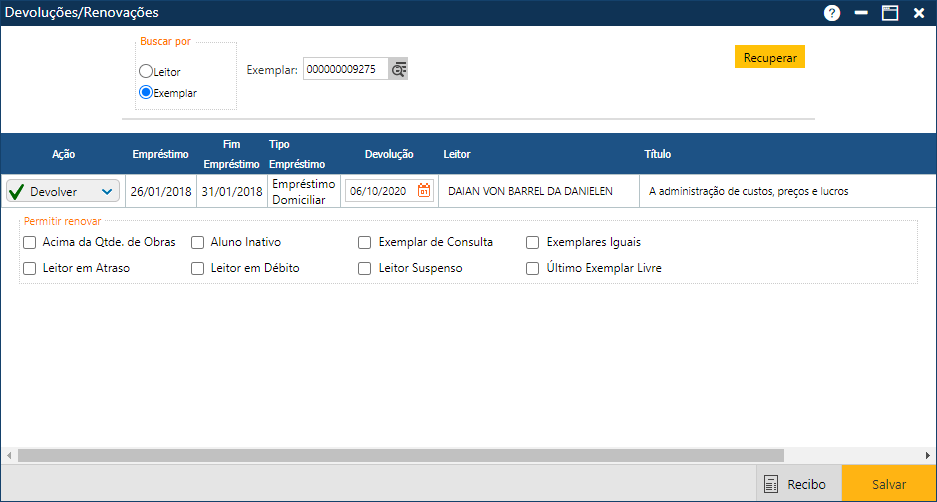This screenshot has height=502, width=937.
Task: Click the horizontal scrollbar thumb
Action: (x=400, y=455)
